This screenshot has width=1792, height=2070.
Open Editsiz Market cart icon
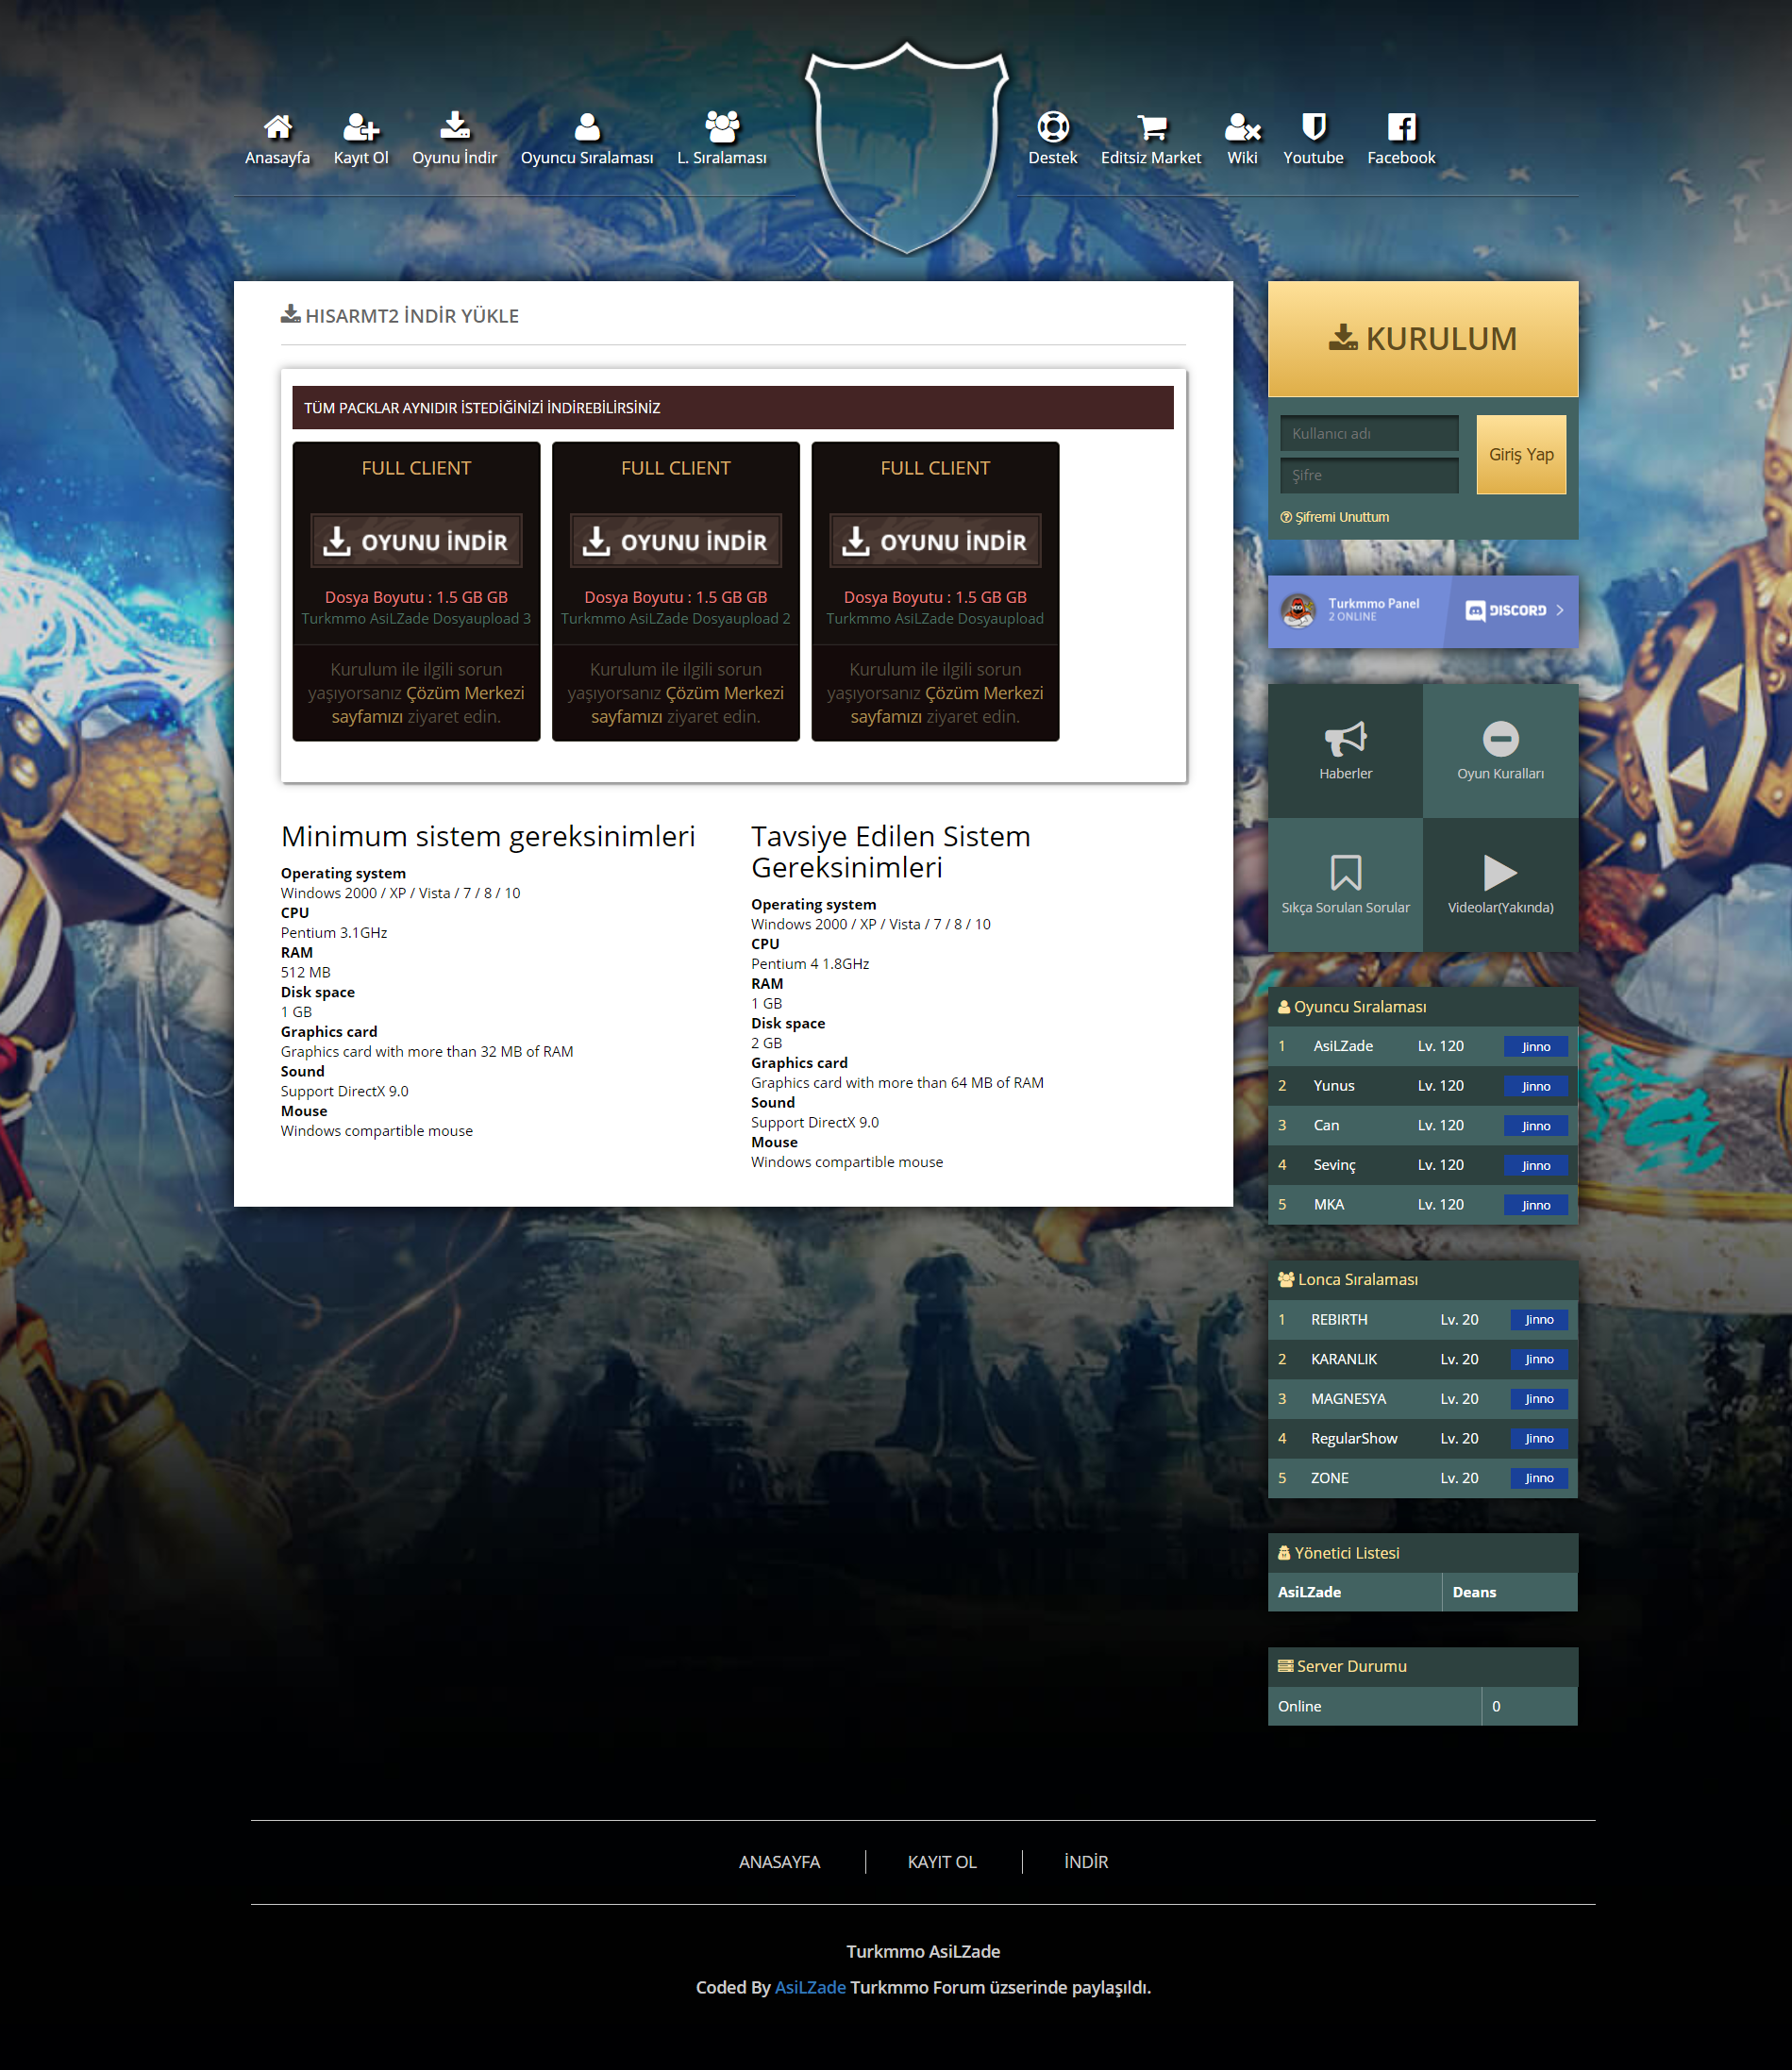pyautogui.click(x=1151, y=127)
